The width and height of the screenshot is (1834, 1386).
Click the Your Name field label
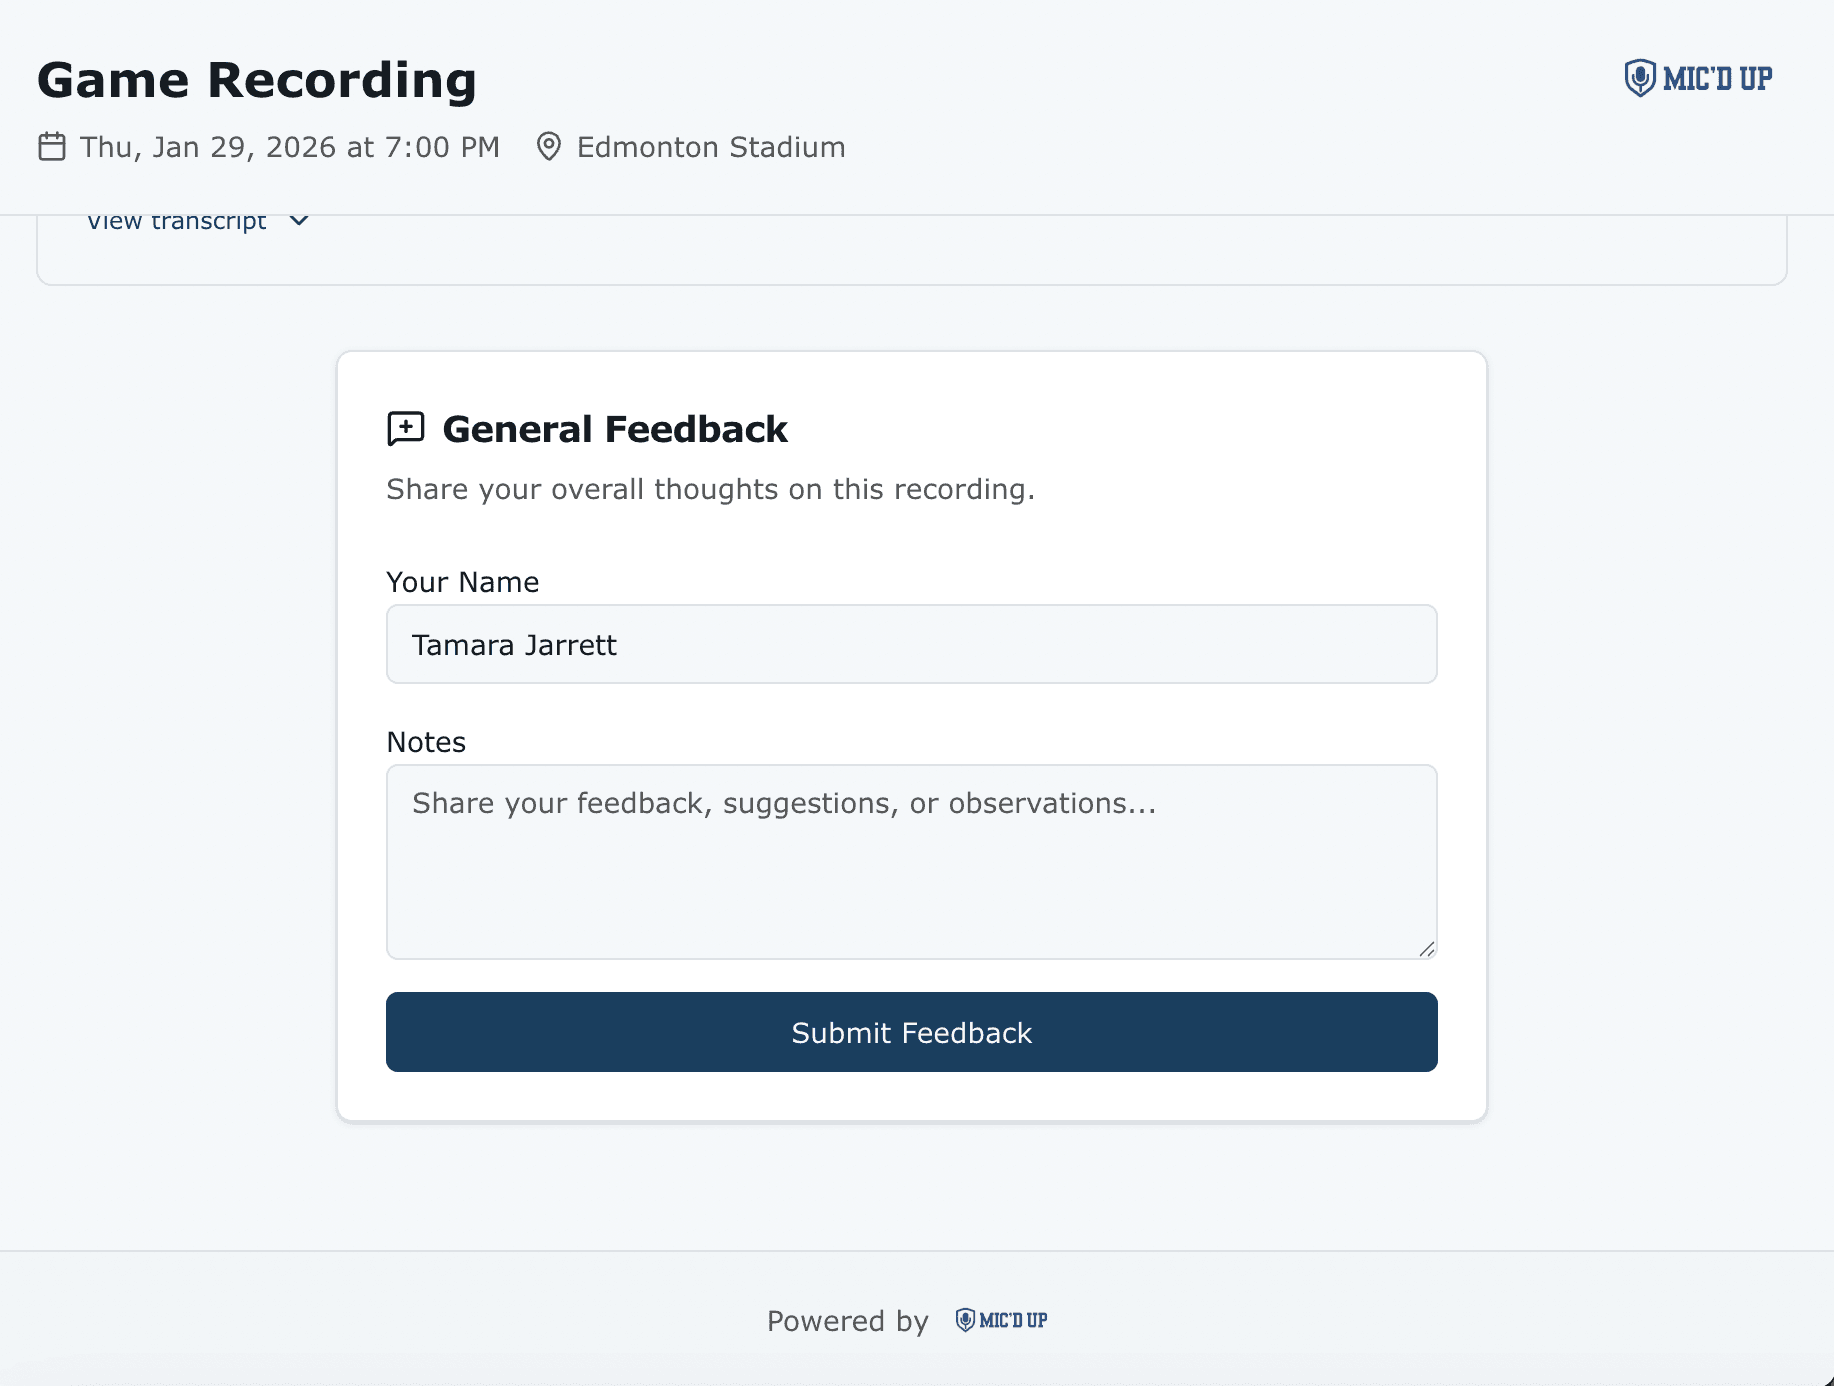point(463,582)
